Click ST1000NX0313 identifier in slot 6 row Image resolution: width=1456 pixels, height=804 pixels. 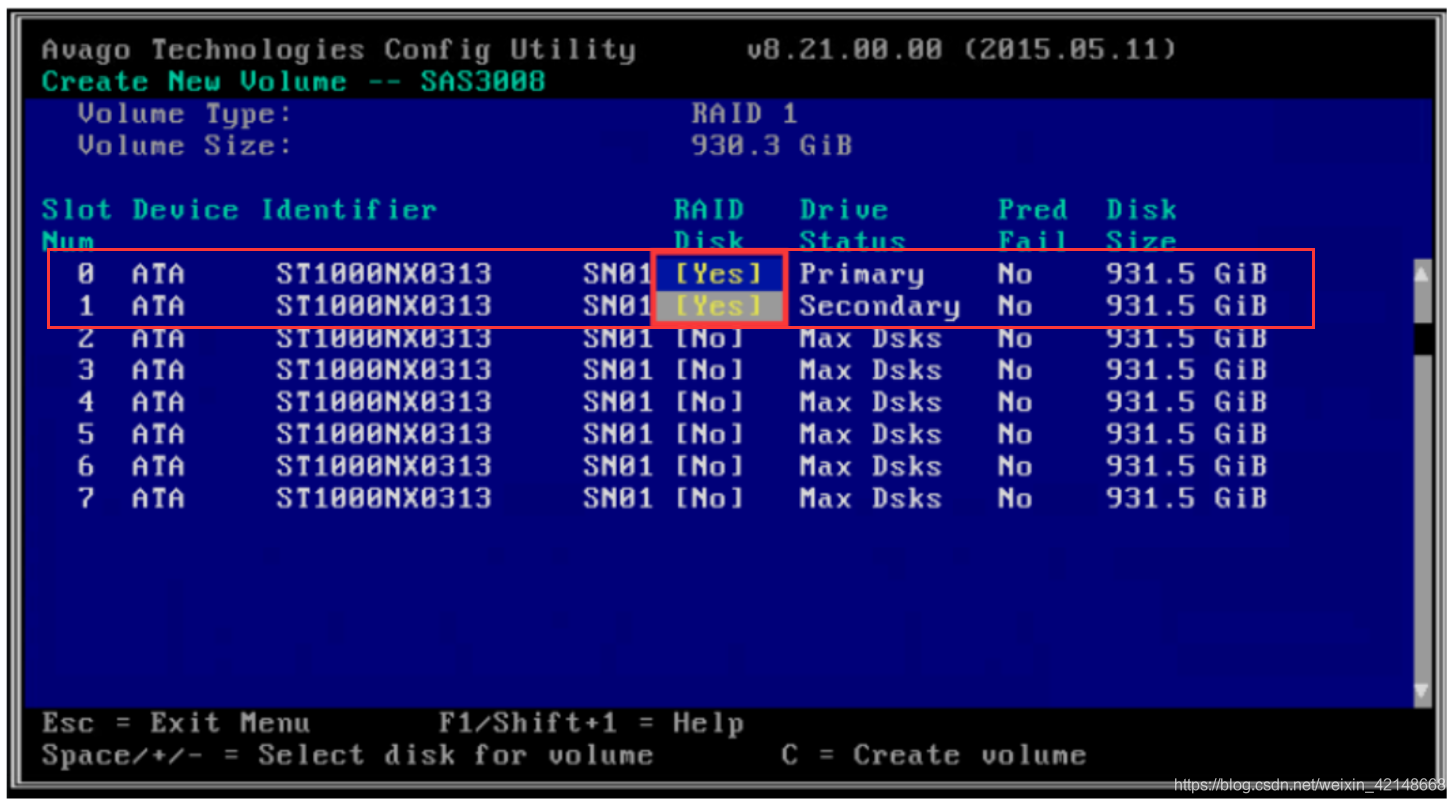point(384,466)
